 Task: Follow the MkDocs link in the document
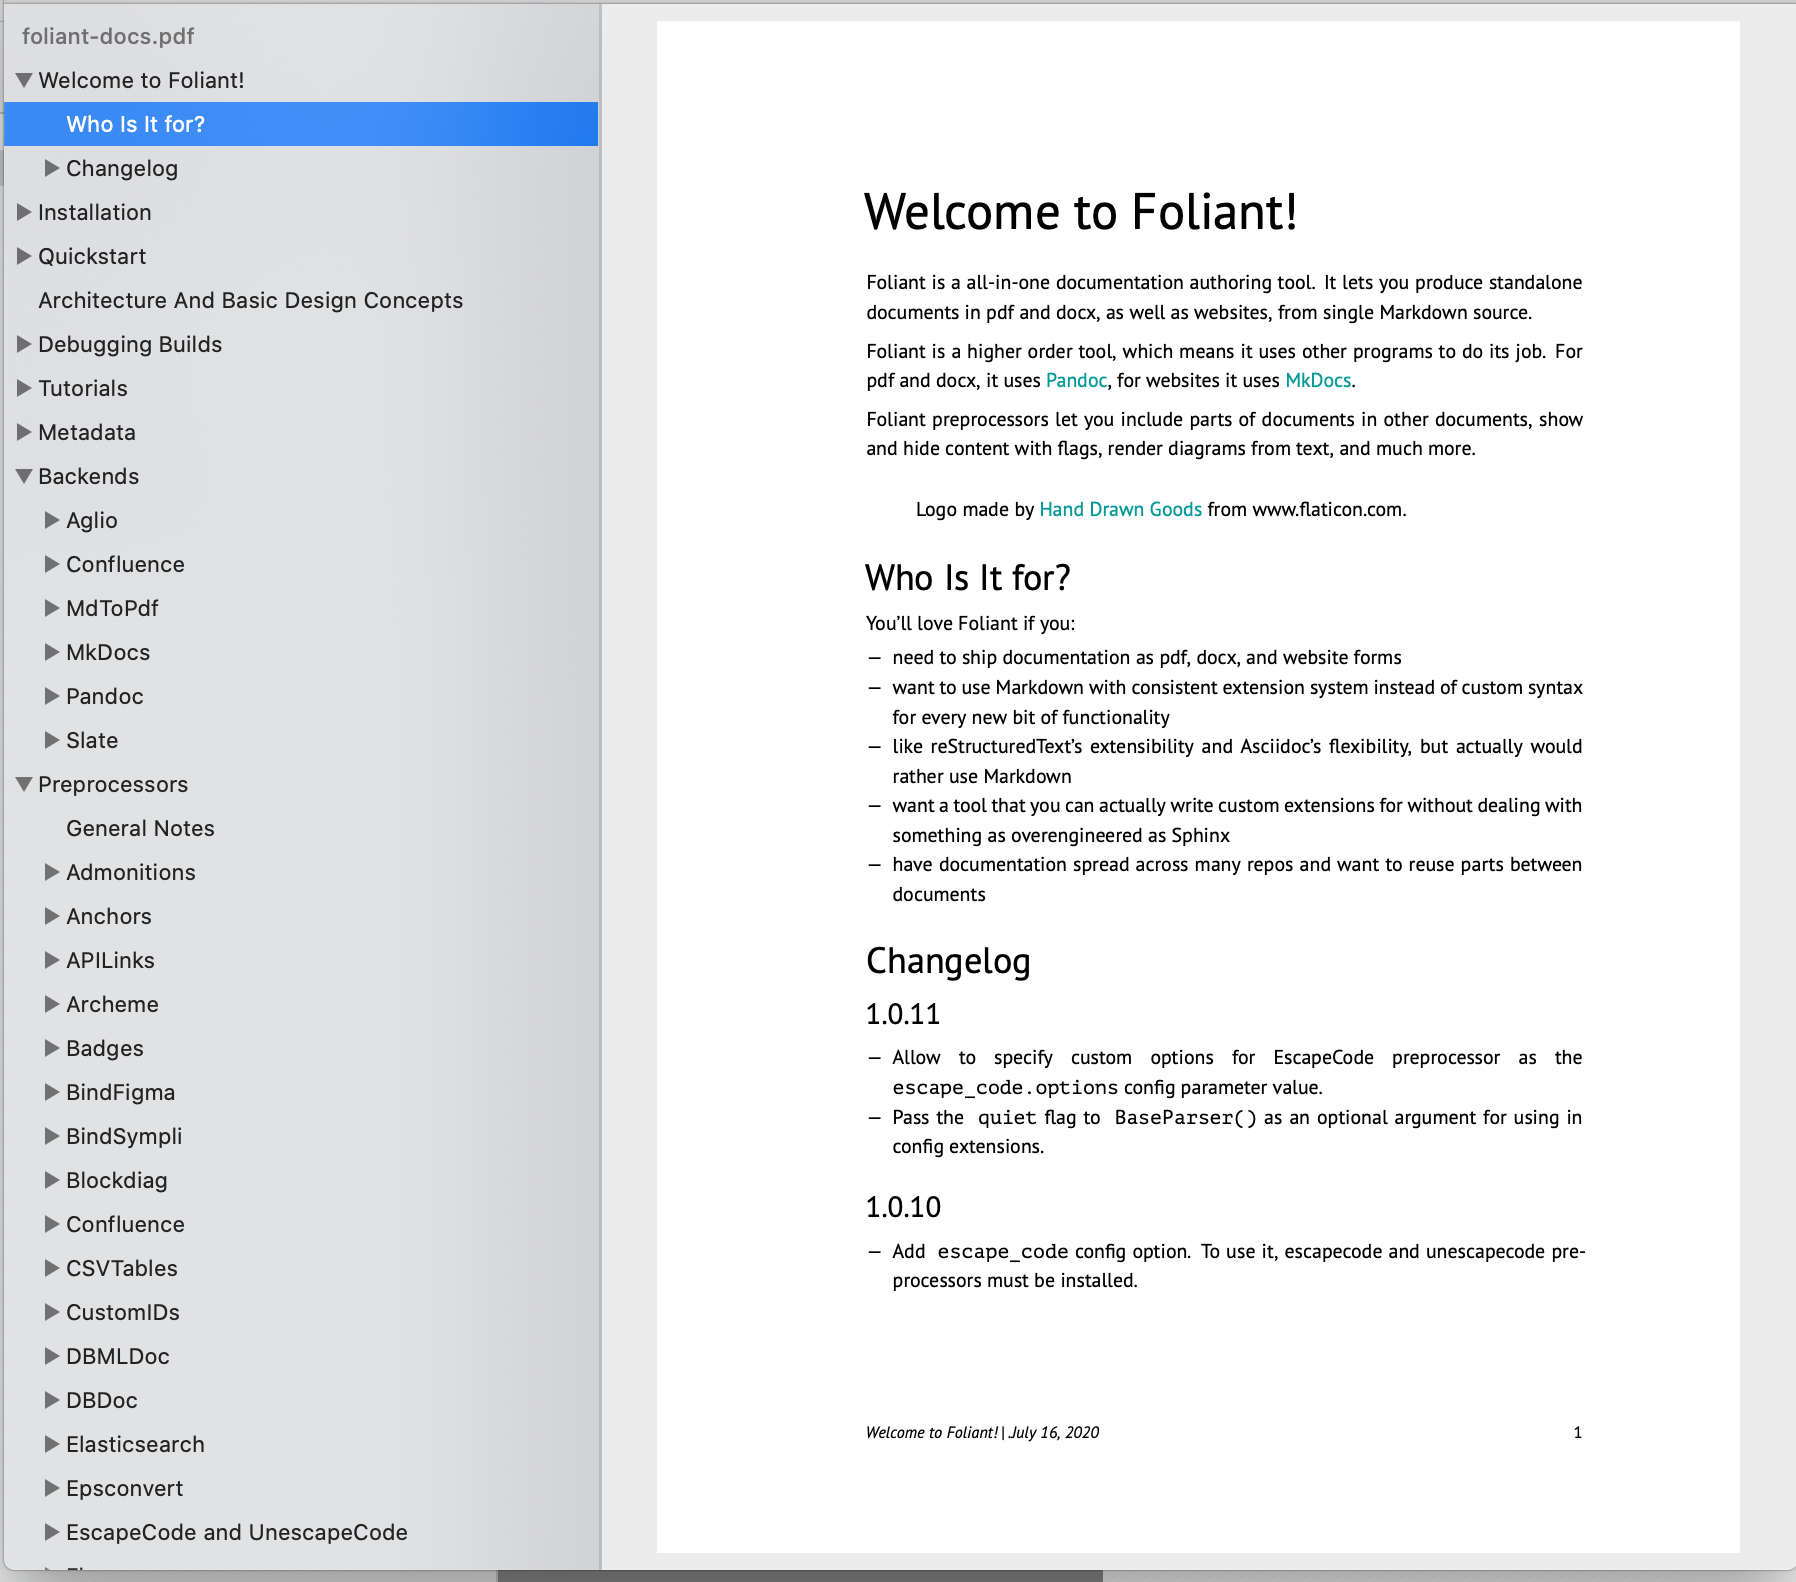pyautogui.click(x=1318, y=380)
